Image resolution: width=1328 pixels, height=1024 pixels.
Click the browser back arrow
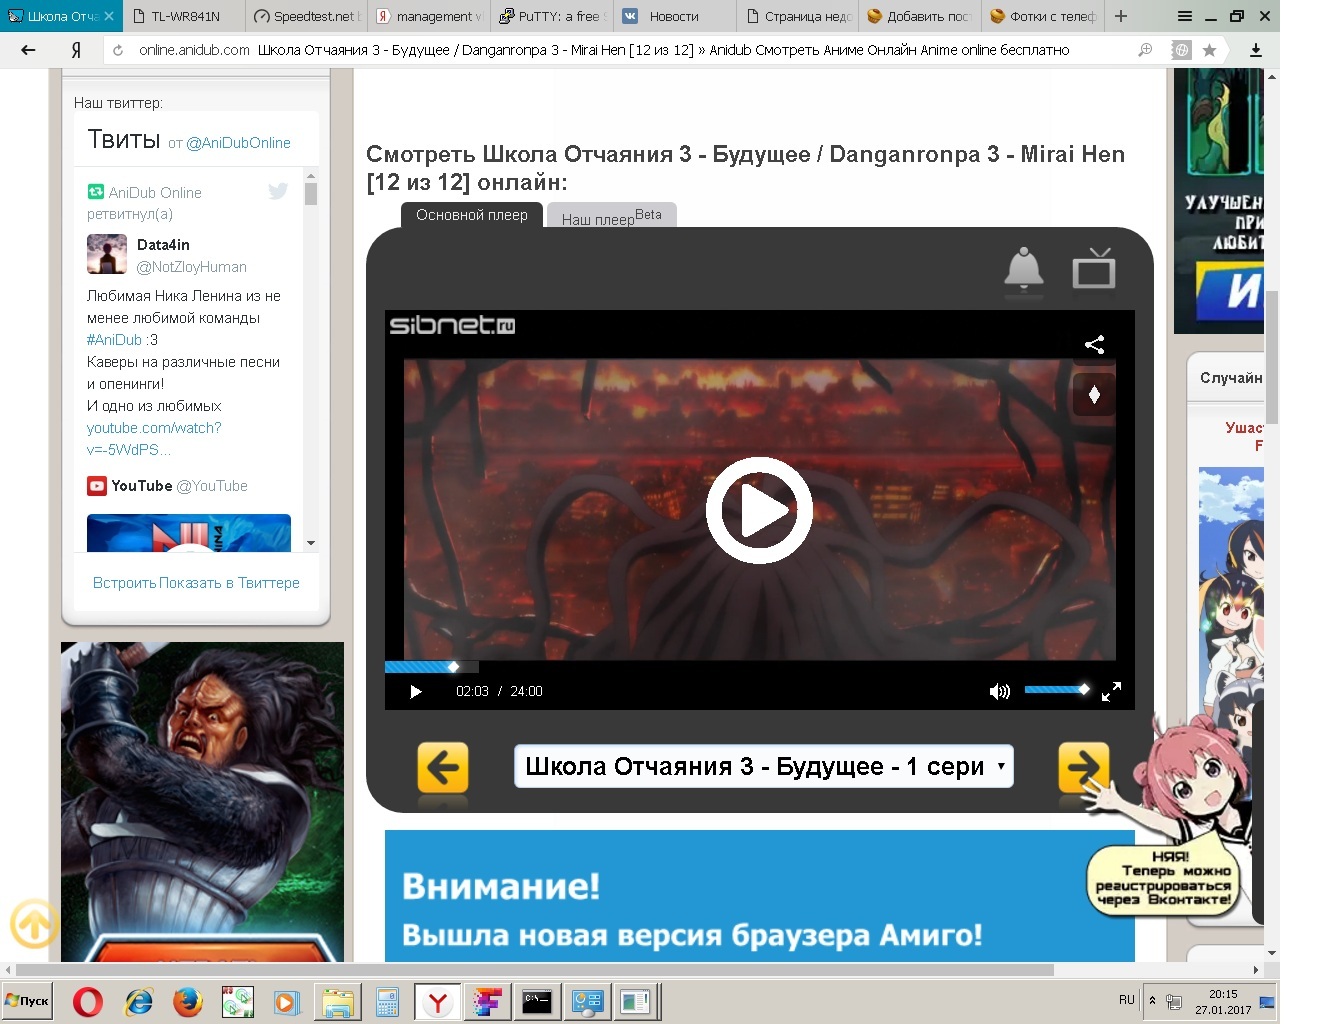[29, 50]
